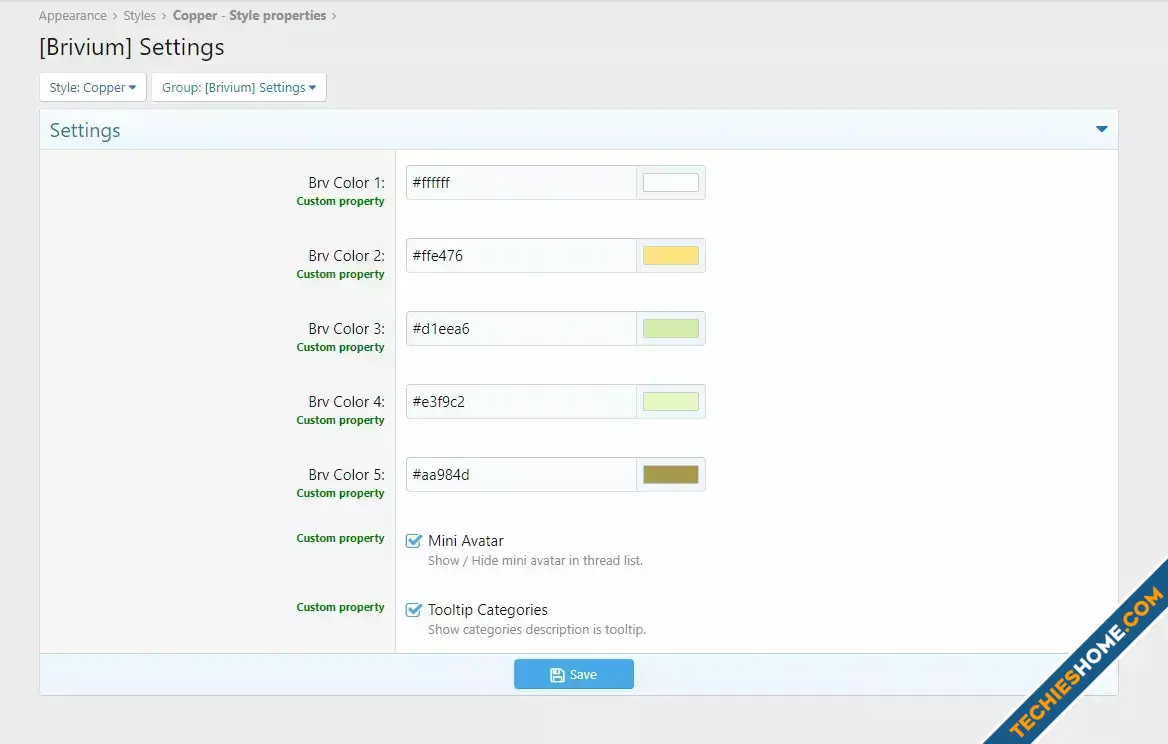
Task: Toggle the Tooltip Categories checkbox
Action: pyautogui.click(x=413, y=610)
